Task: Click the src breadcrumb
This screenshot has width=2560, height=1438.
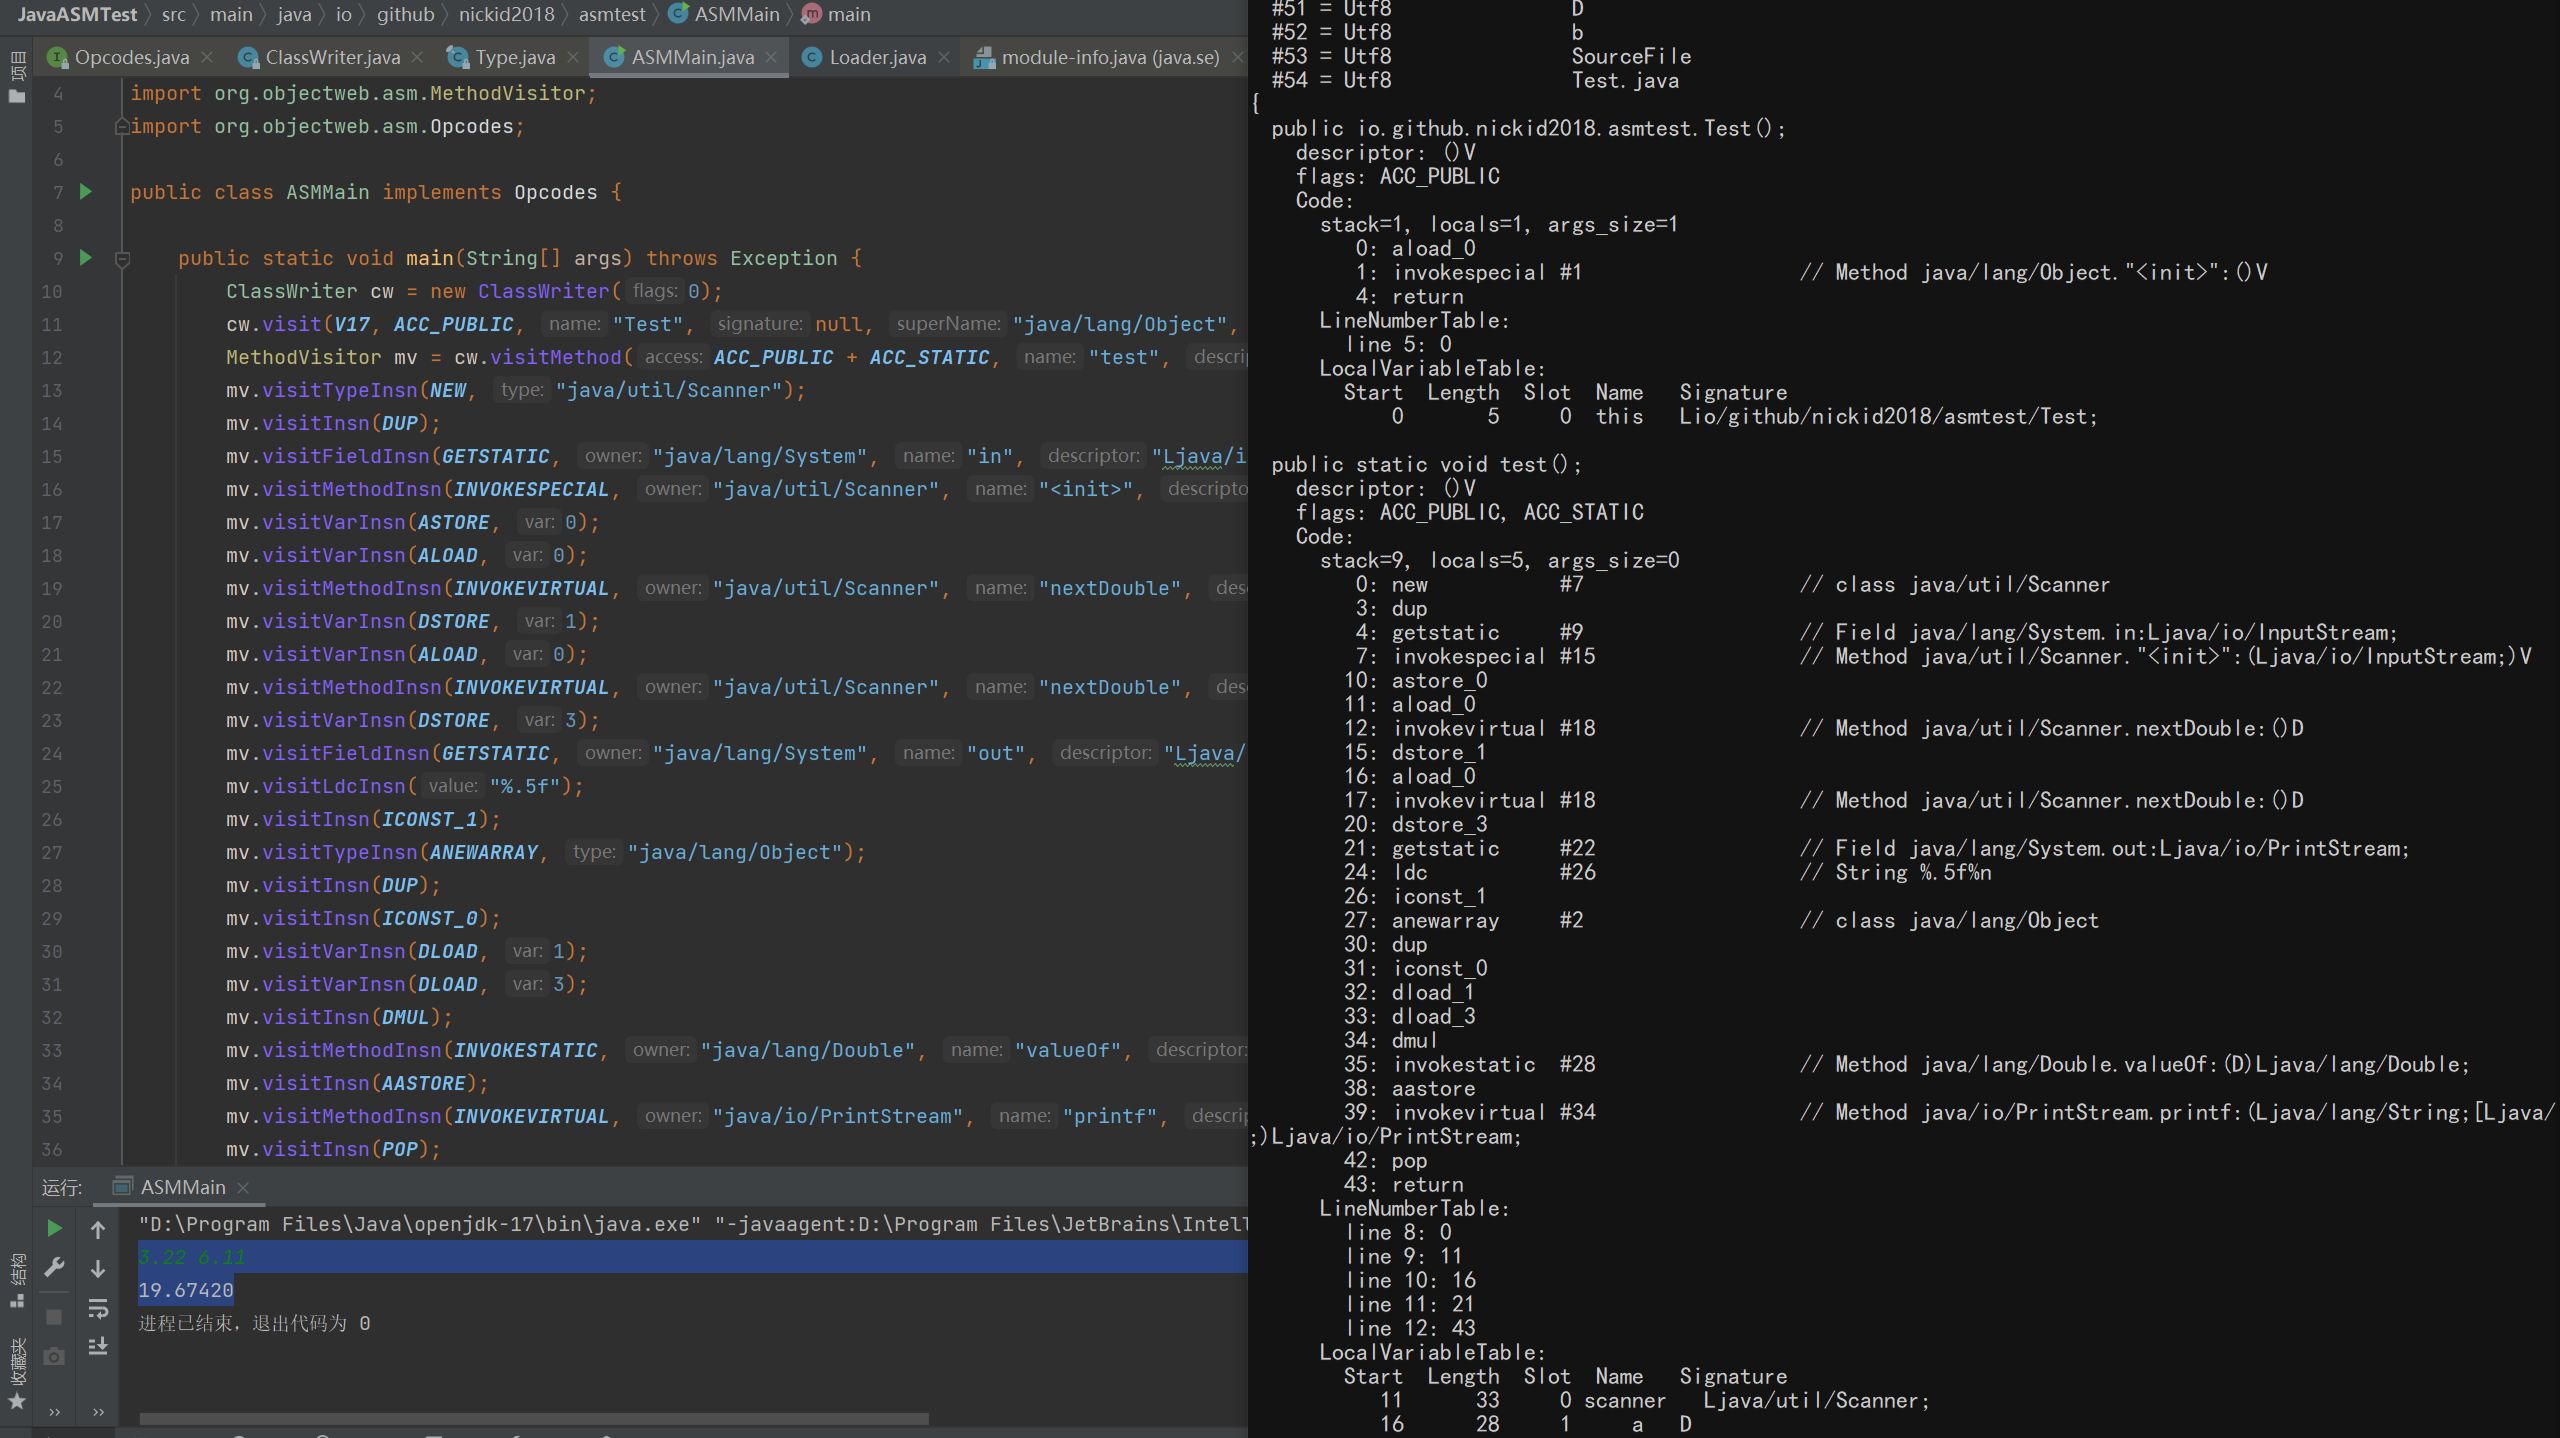Action: 174,14
